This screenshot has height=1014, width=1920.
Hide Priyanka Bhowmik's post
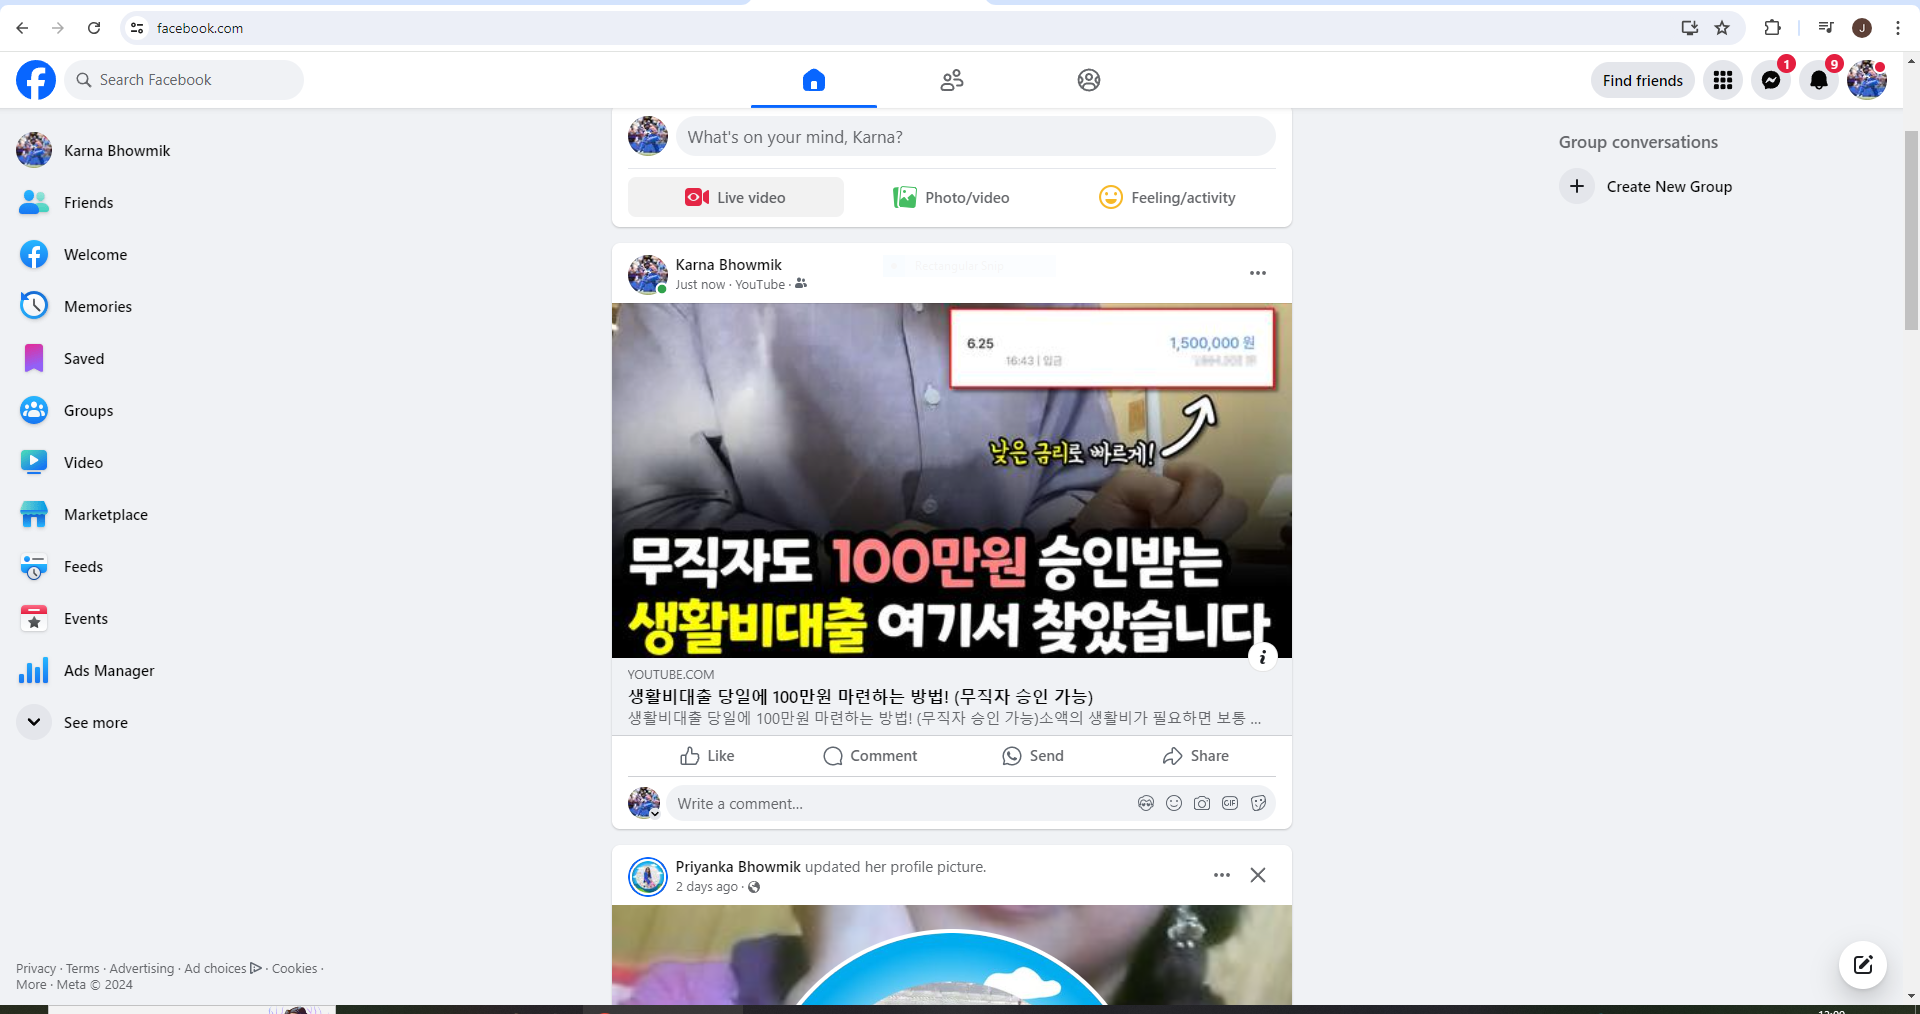click(1258, 875)
